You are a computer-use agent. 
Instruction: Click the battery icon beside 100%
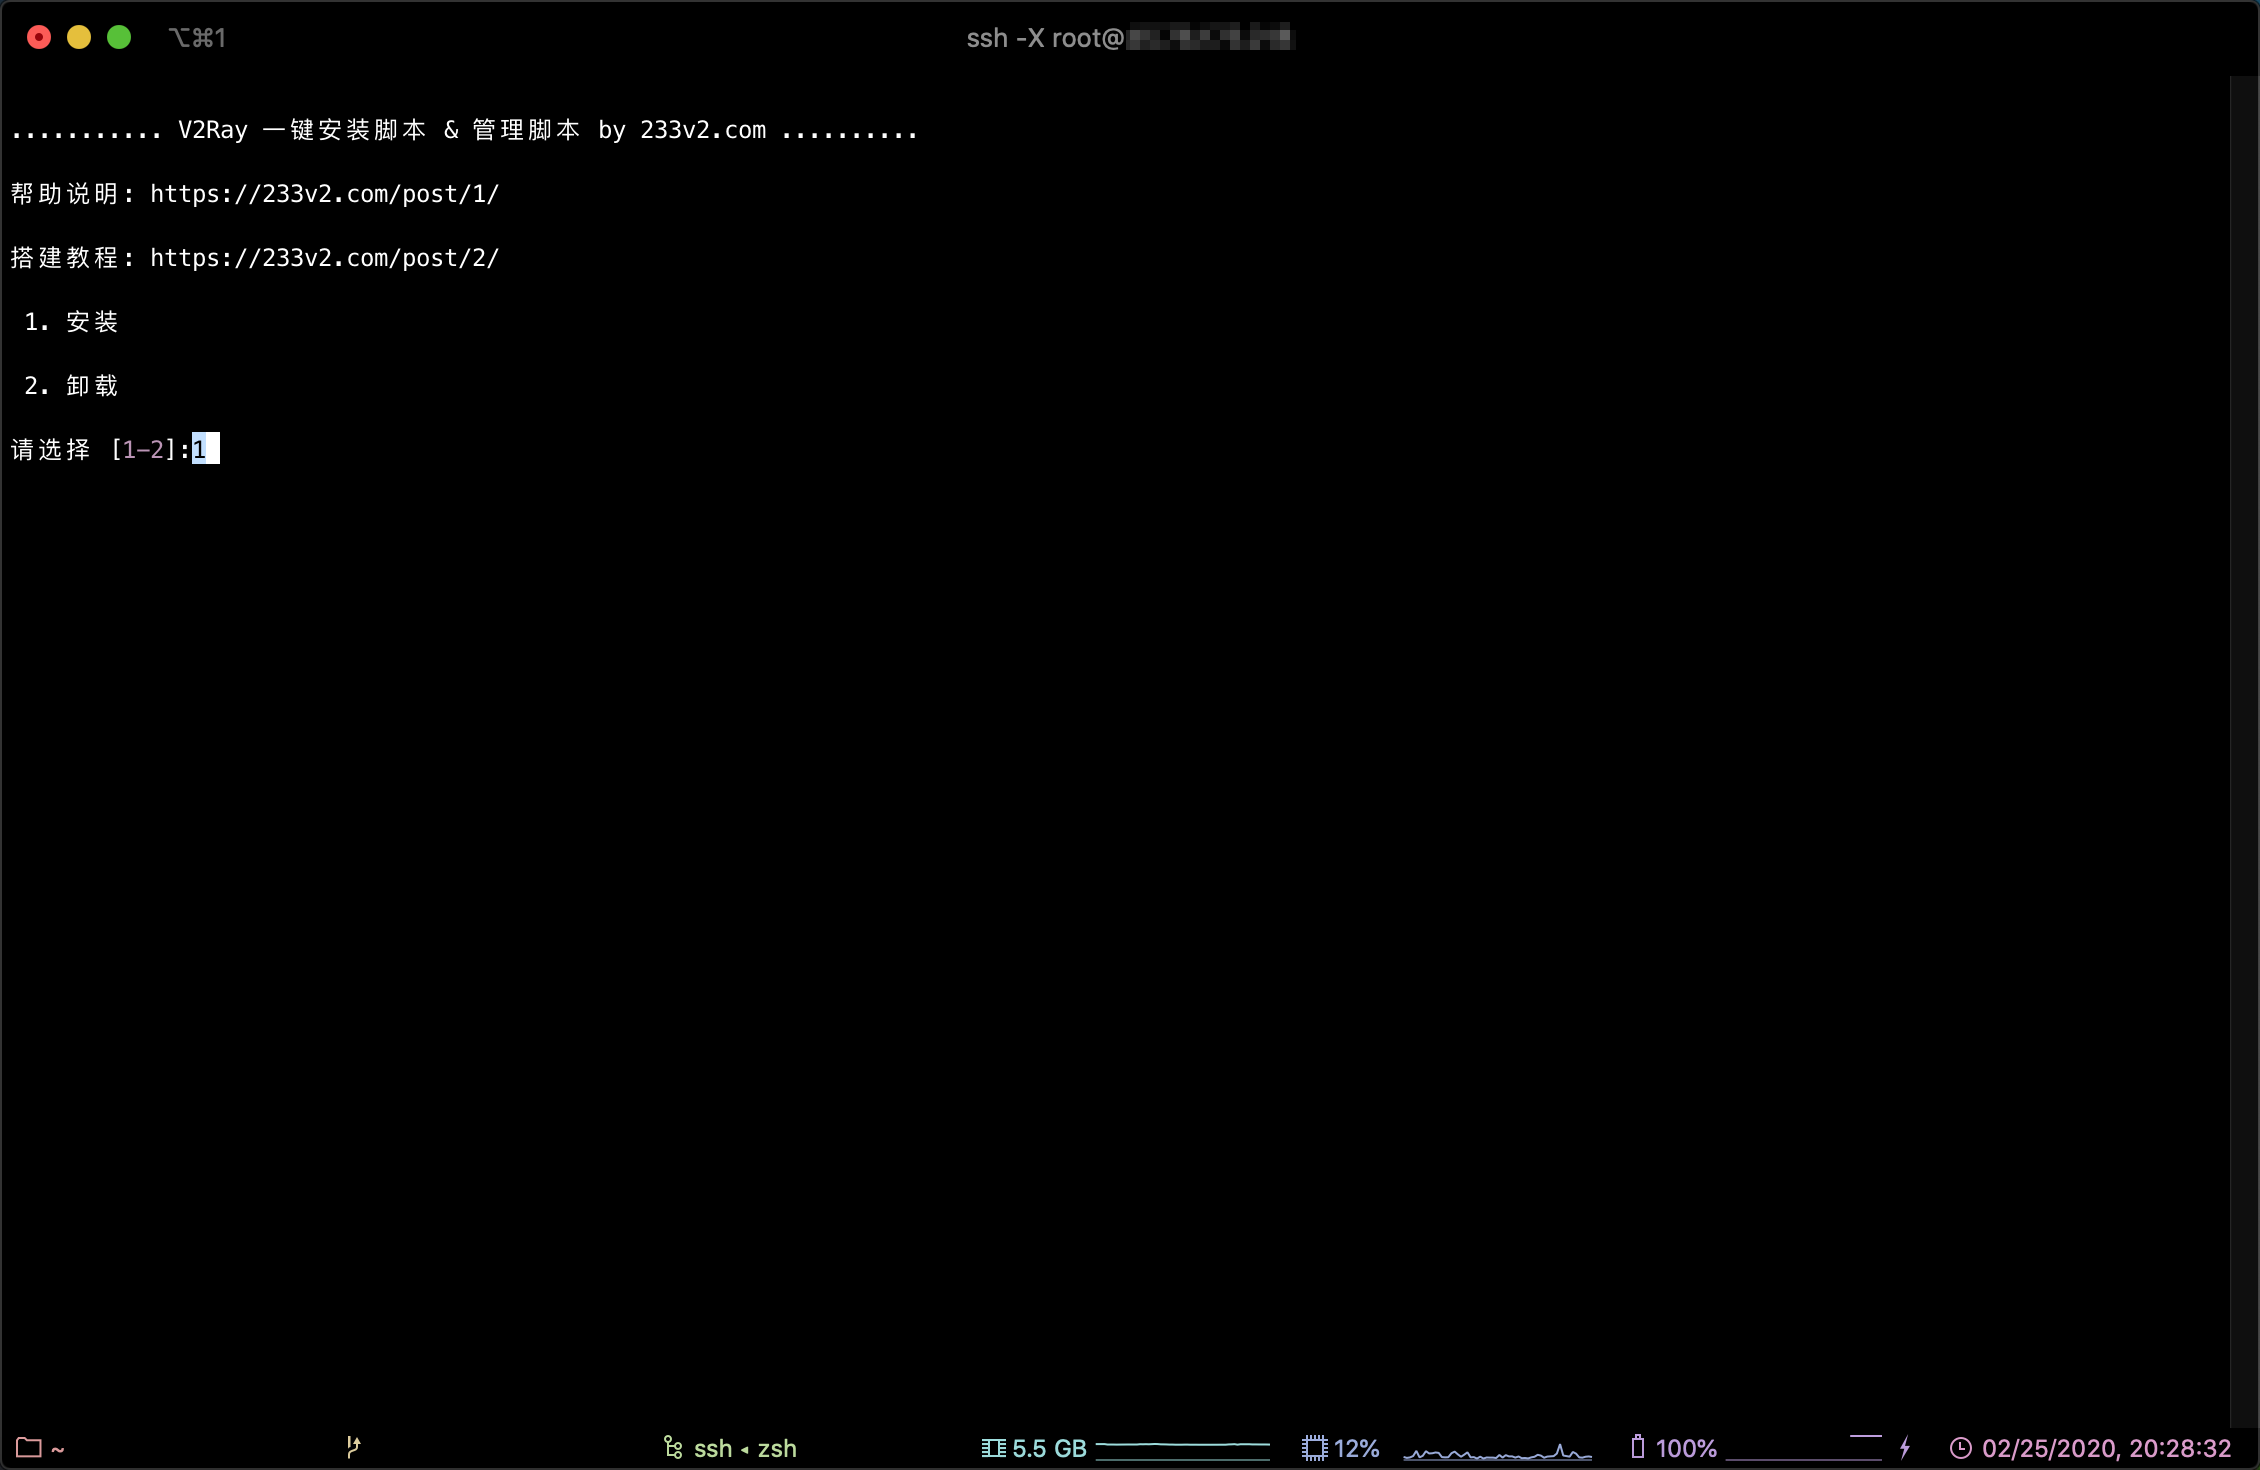(1638, 1447)
